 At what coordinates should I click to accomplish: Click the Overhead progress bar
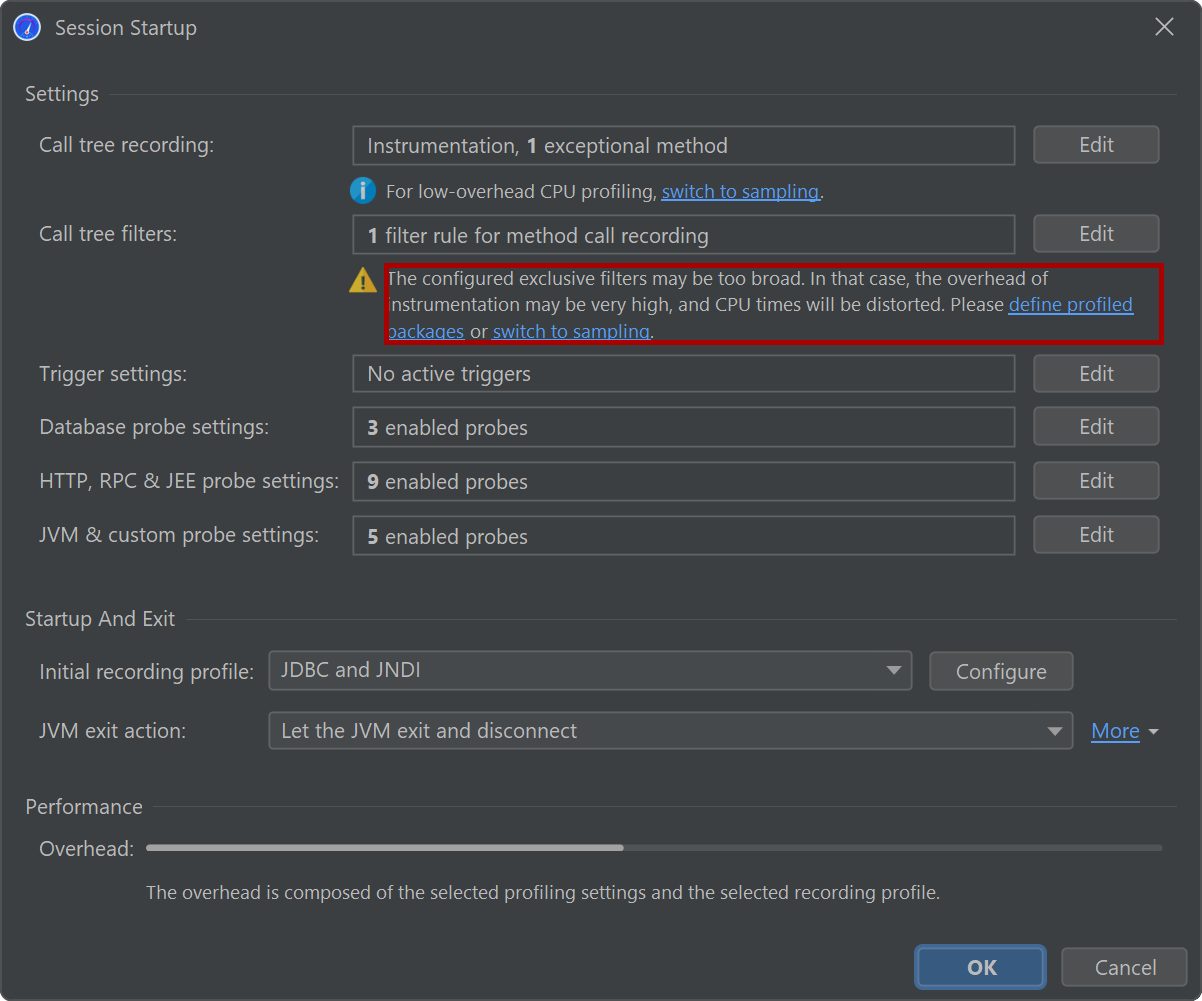tap(653, 848)
